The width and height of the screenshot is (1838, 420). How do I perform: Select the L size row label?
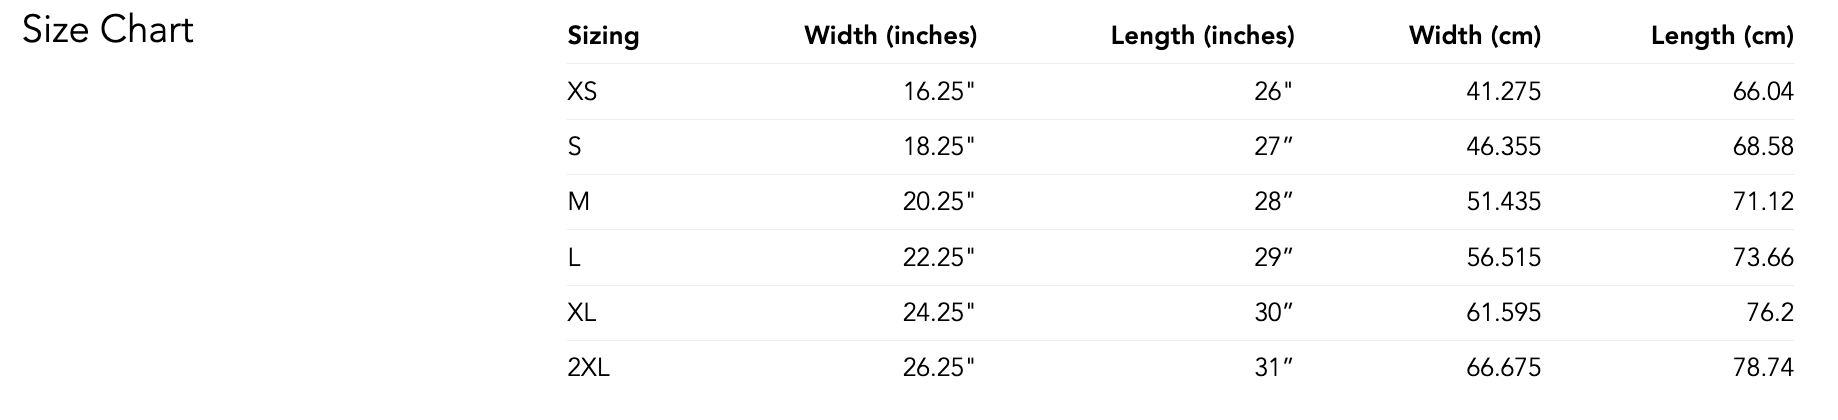[573, 258]
